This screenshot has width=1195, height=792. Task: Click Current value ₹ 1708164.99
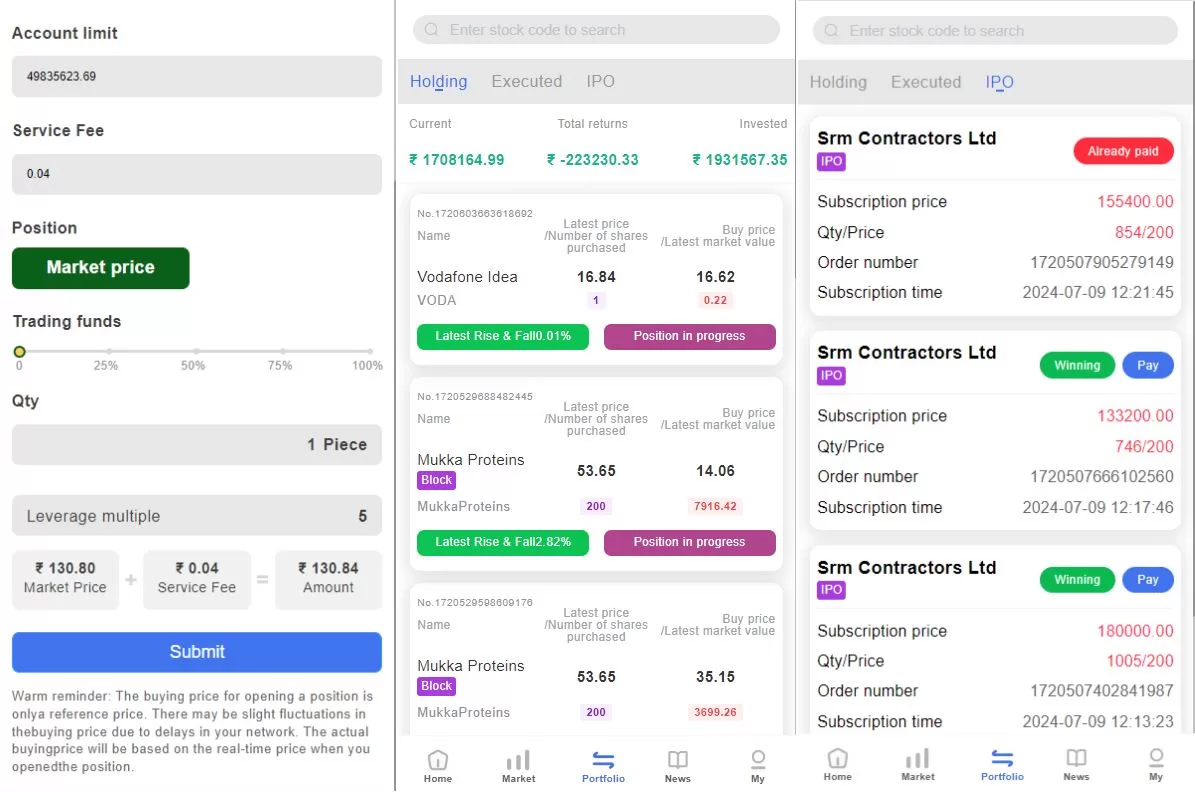457,160
